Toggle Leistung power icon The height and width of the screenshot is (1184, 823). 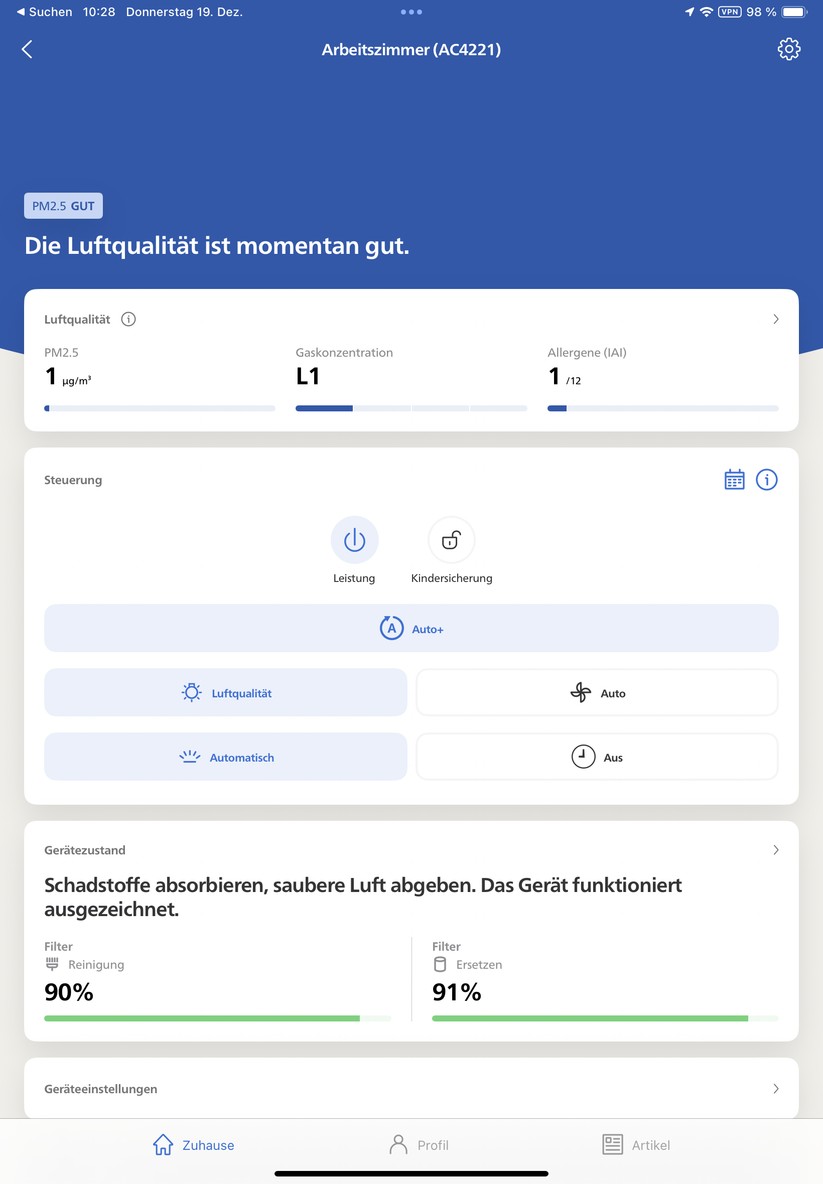(354, 539)
